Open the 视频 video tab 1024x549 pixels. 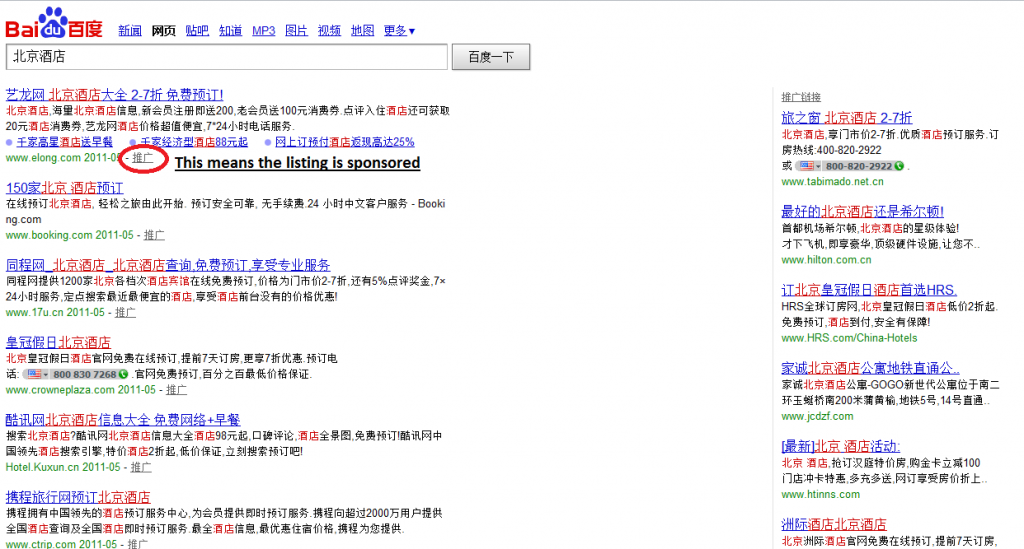pos(329,31)
